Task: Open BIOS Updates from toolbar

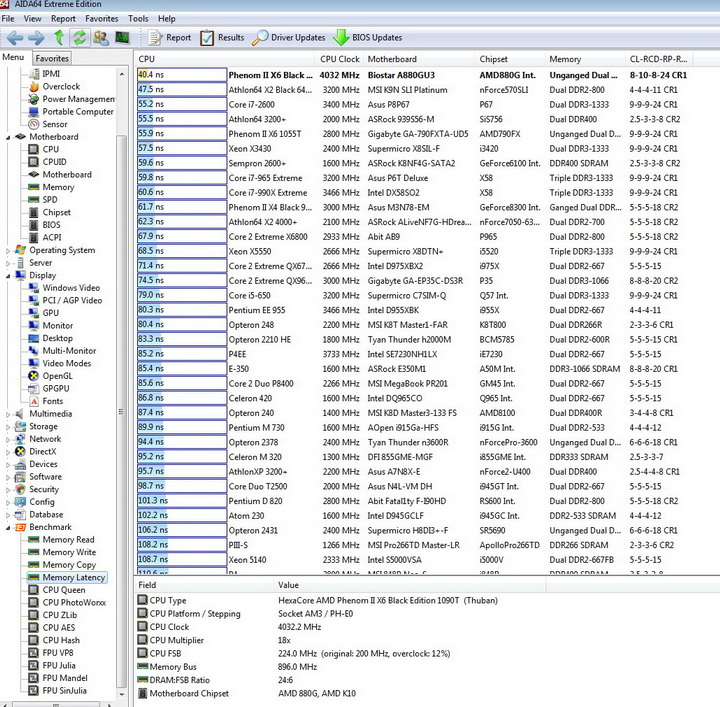Action: coord(367,38)
